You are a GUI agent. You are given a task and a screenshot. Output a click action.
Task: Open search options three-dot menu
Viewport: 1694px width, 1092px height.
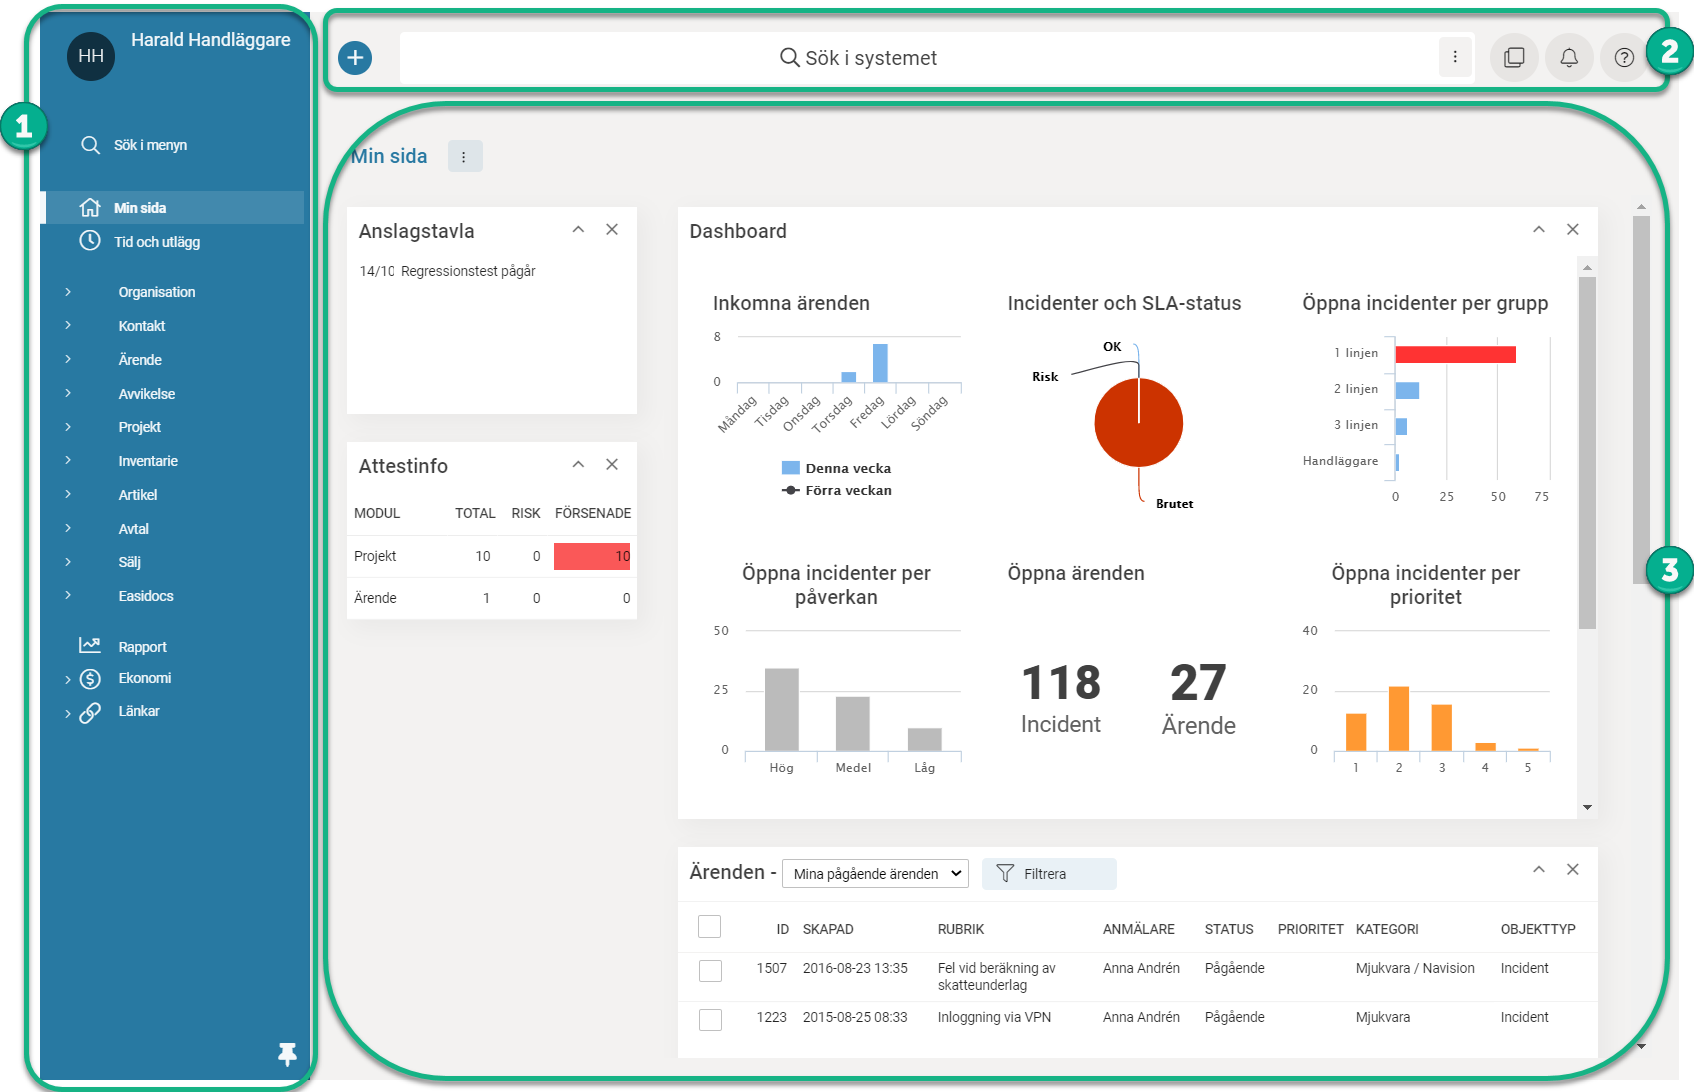click(x=1455, y=58)
